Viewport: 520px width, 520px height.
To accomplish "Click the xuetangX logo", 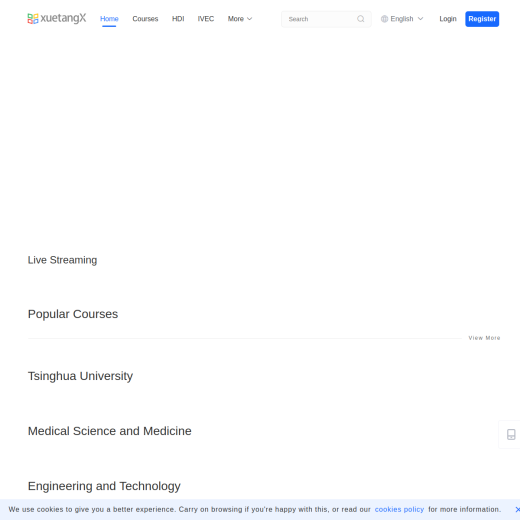I will pos(57,18).
